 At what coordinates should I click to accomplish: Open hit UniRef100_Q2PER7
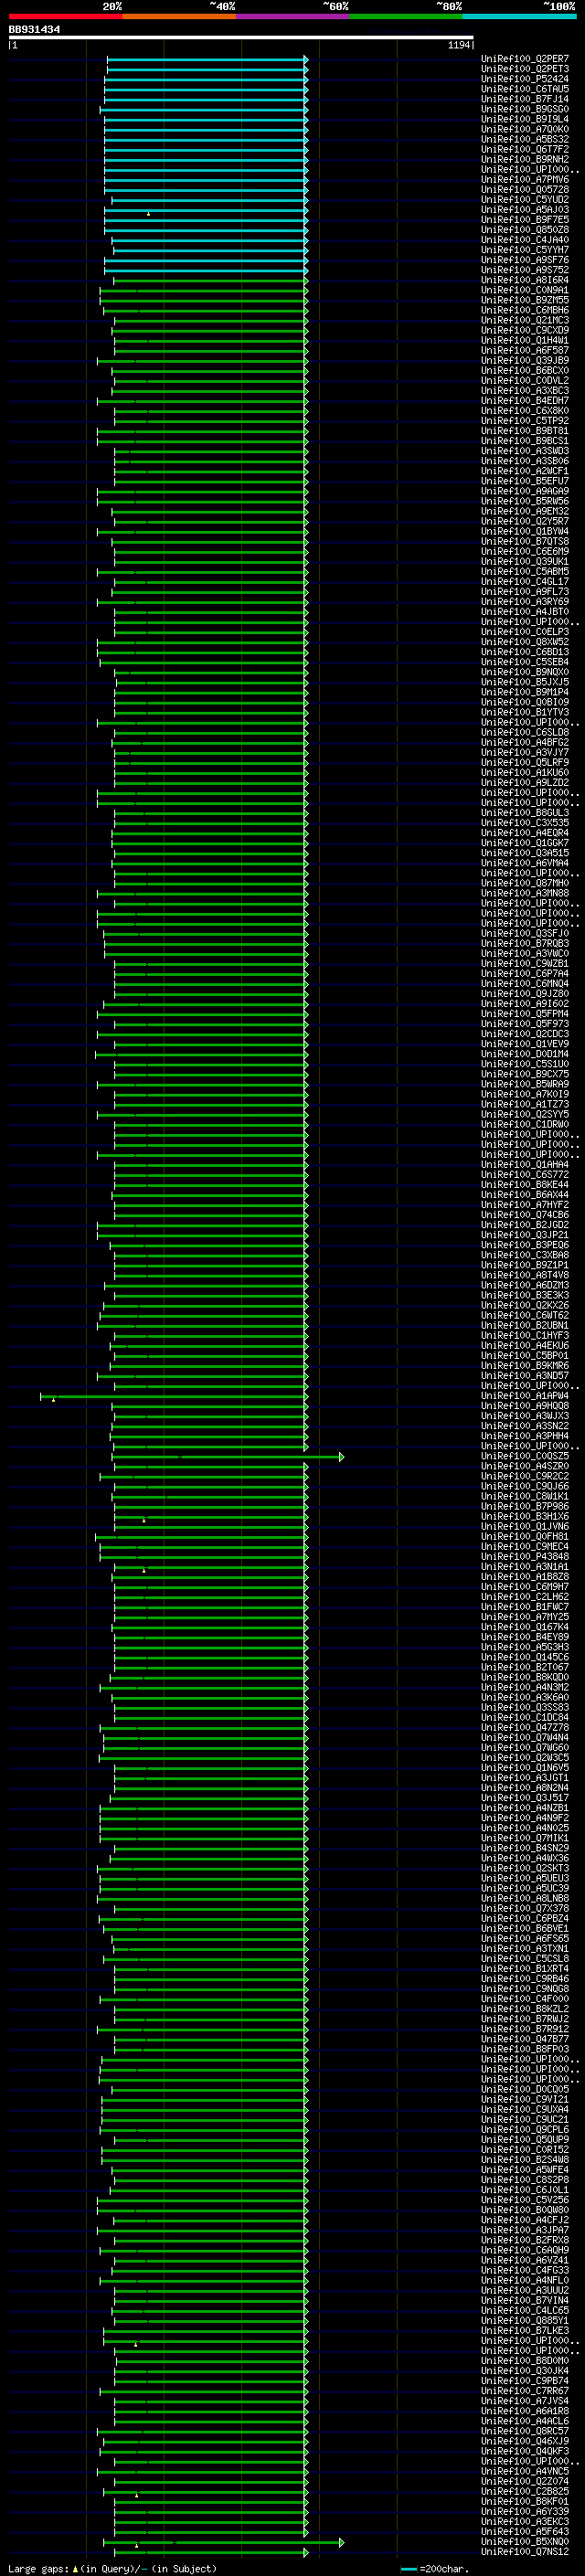pos(525,60)
